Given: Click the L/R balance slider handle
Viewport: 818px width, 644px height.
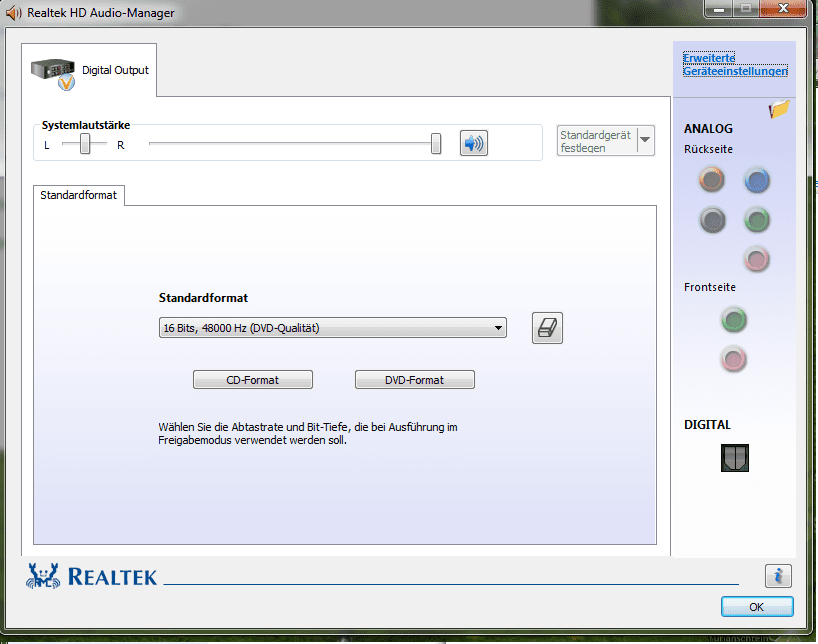Looking at the screenshot, I should 85,144.
